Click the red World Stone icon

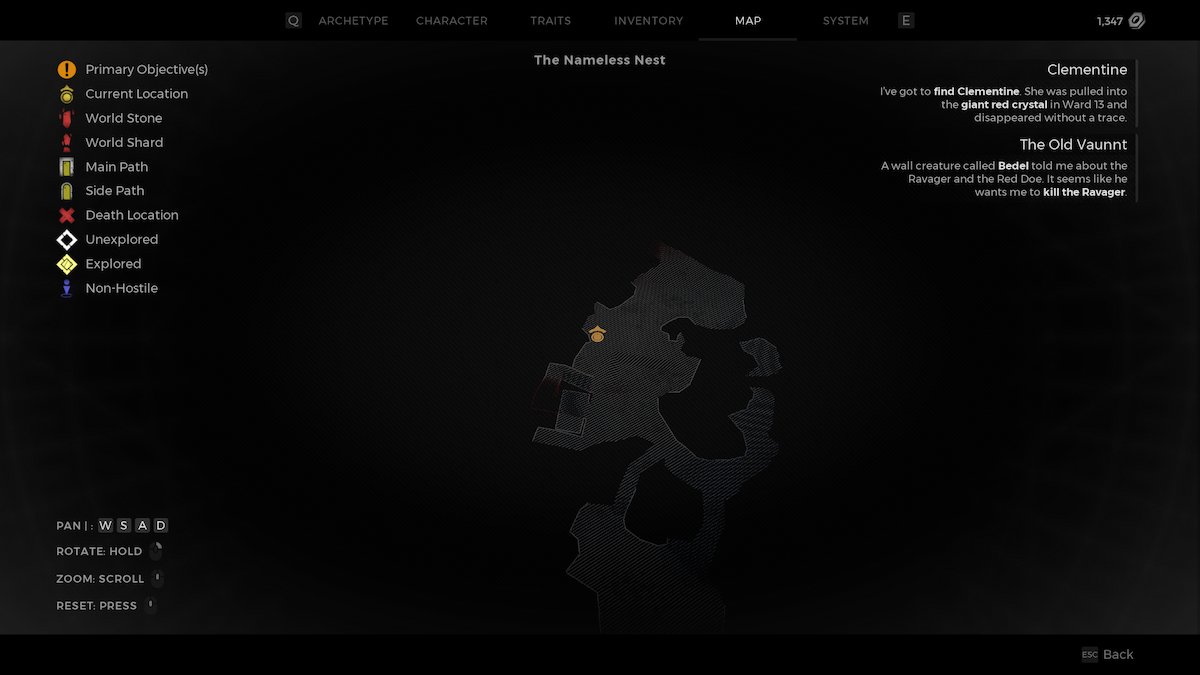pos(66,118)
